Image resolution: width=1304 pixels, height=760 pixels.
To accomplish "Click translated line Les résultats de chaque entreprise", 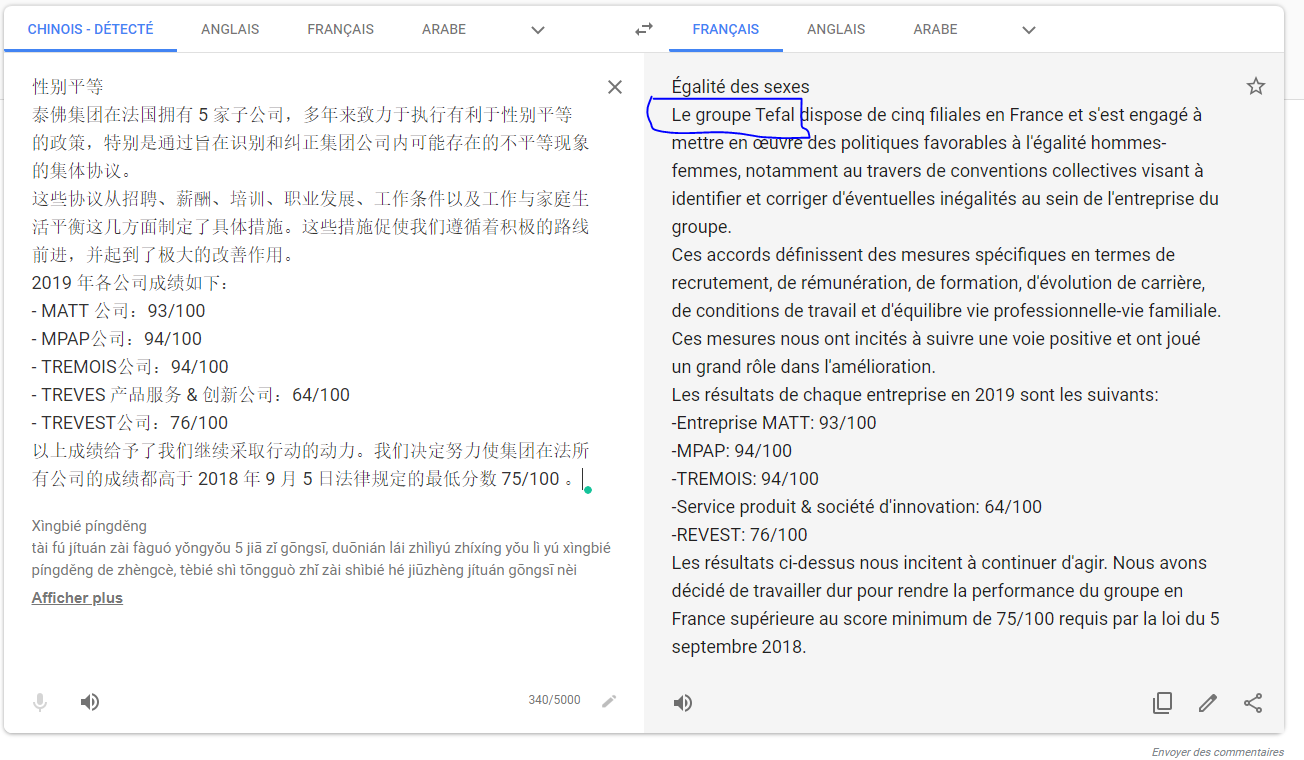I will point(915,395).
